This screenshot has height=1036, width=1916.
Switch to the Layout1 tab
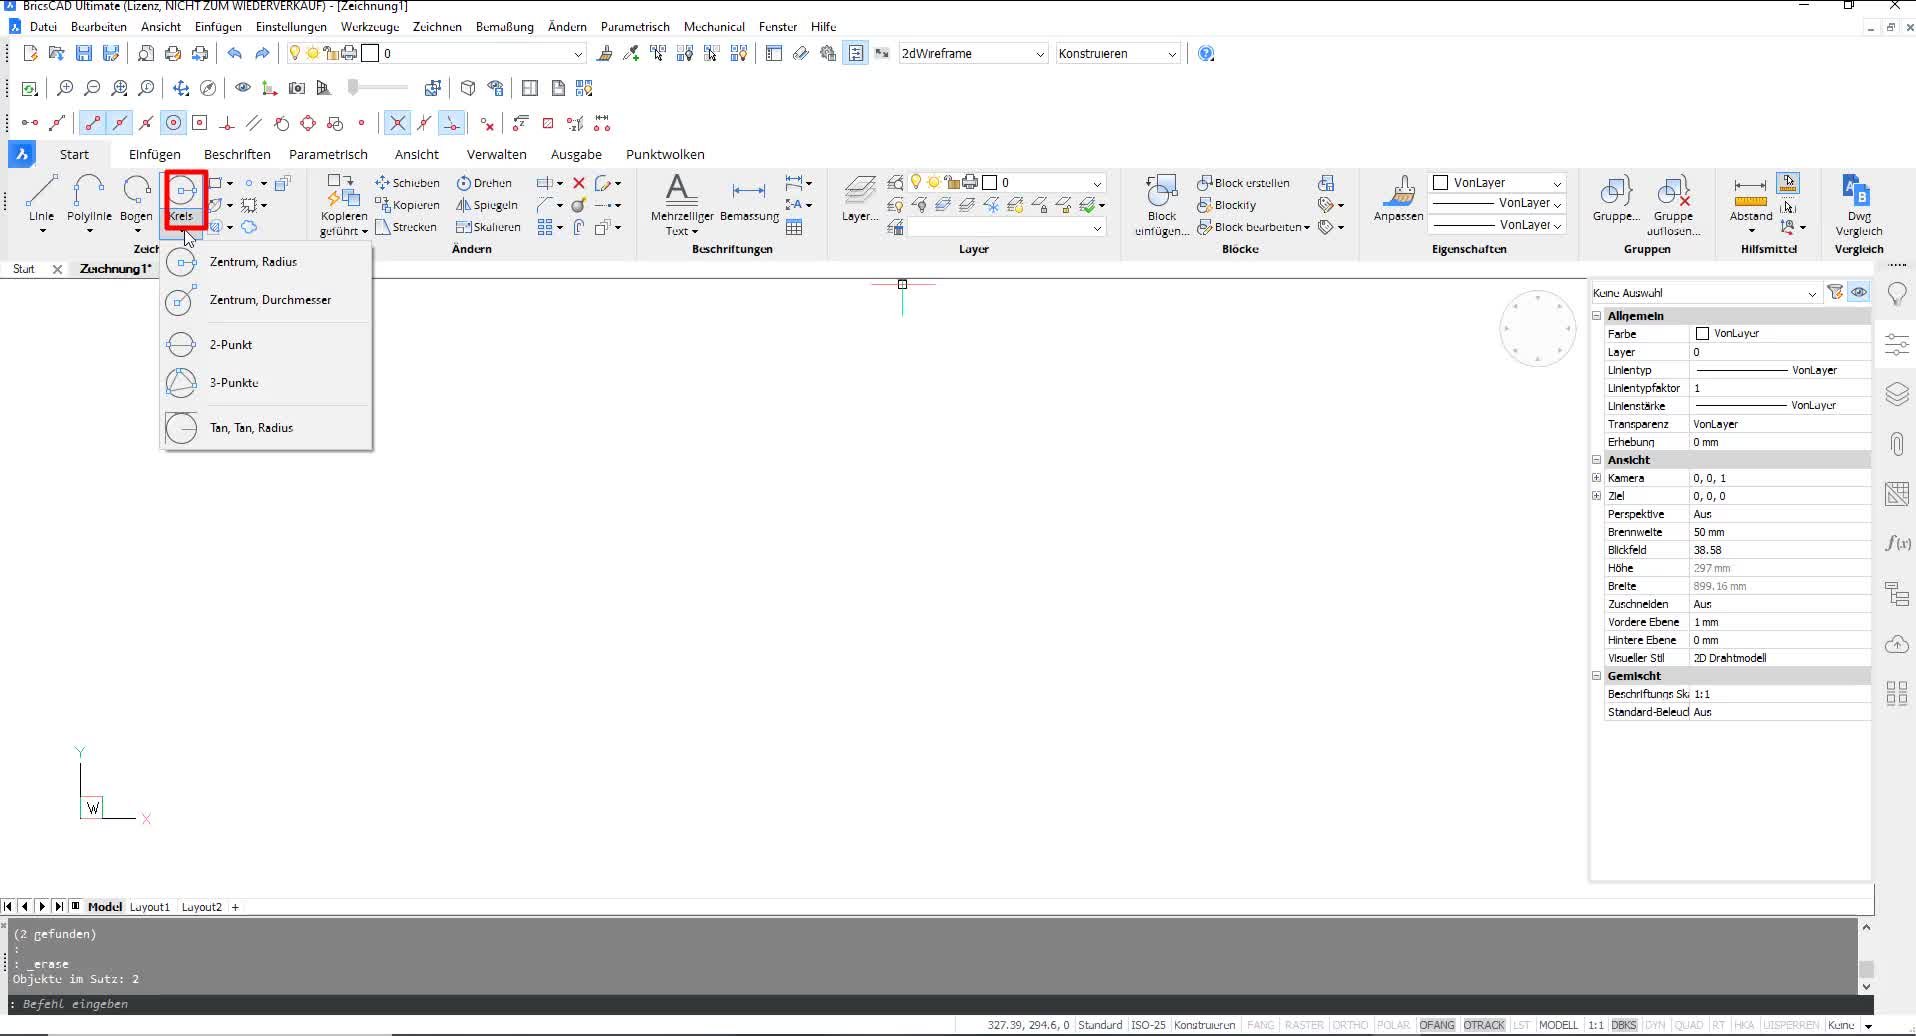[150, 907]
